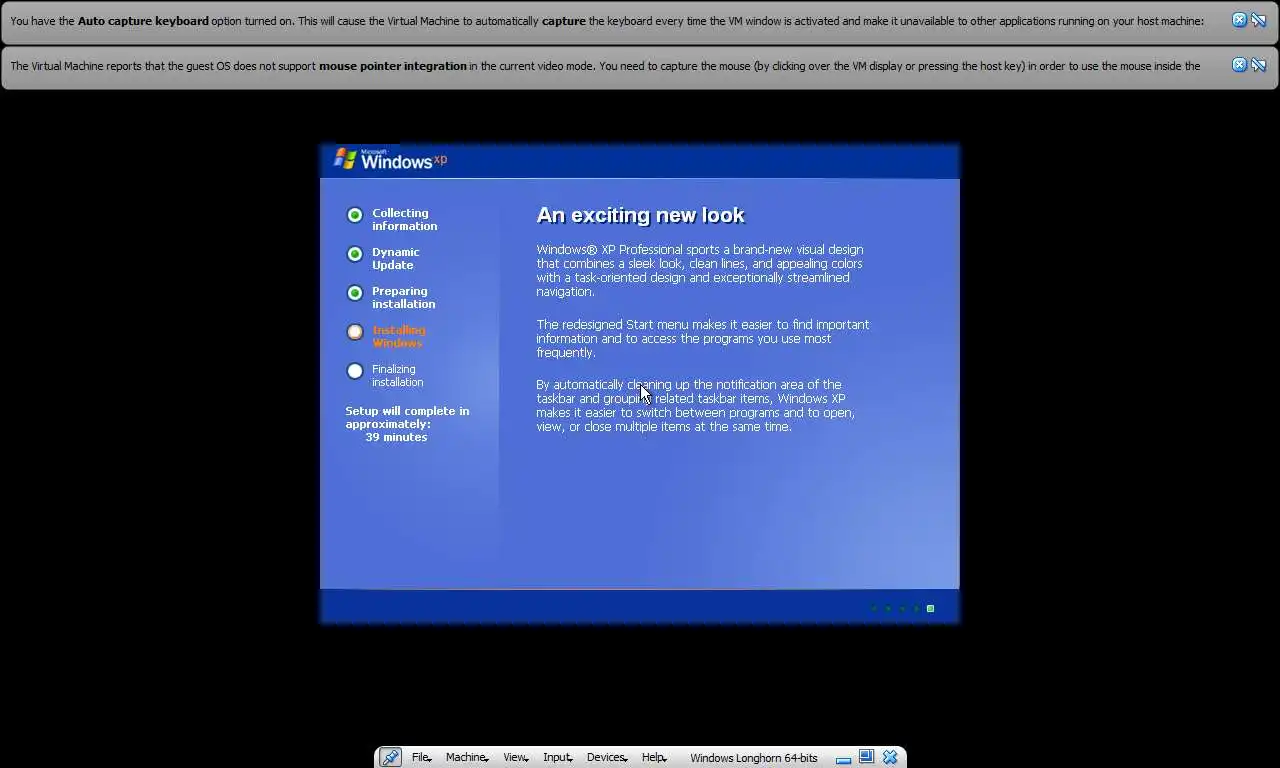Dismiss the Auto capture keyboard notification
The image size is (1280, 768).
[x=1239, y=20]
